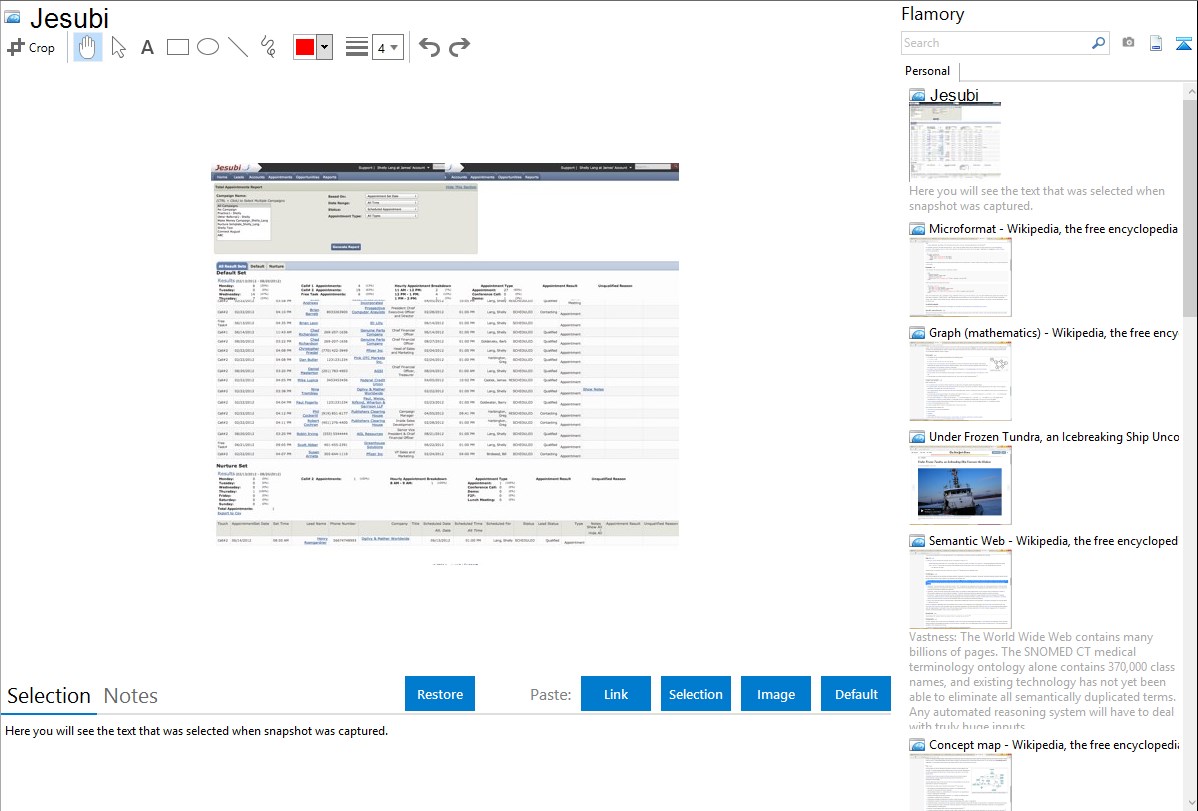Click the blue upload icon in Flamory header

tap(1183, 43)
